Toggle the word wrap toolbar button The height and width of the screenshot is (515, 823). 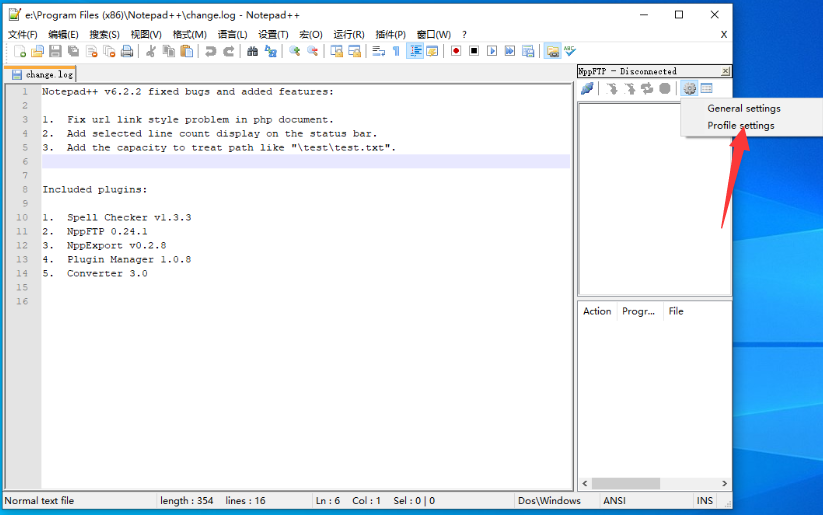(x=379, y=51)
